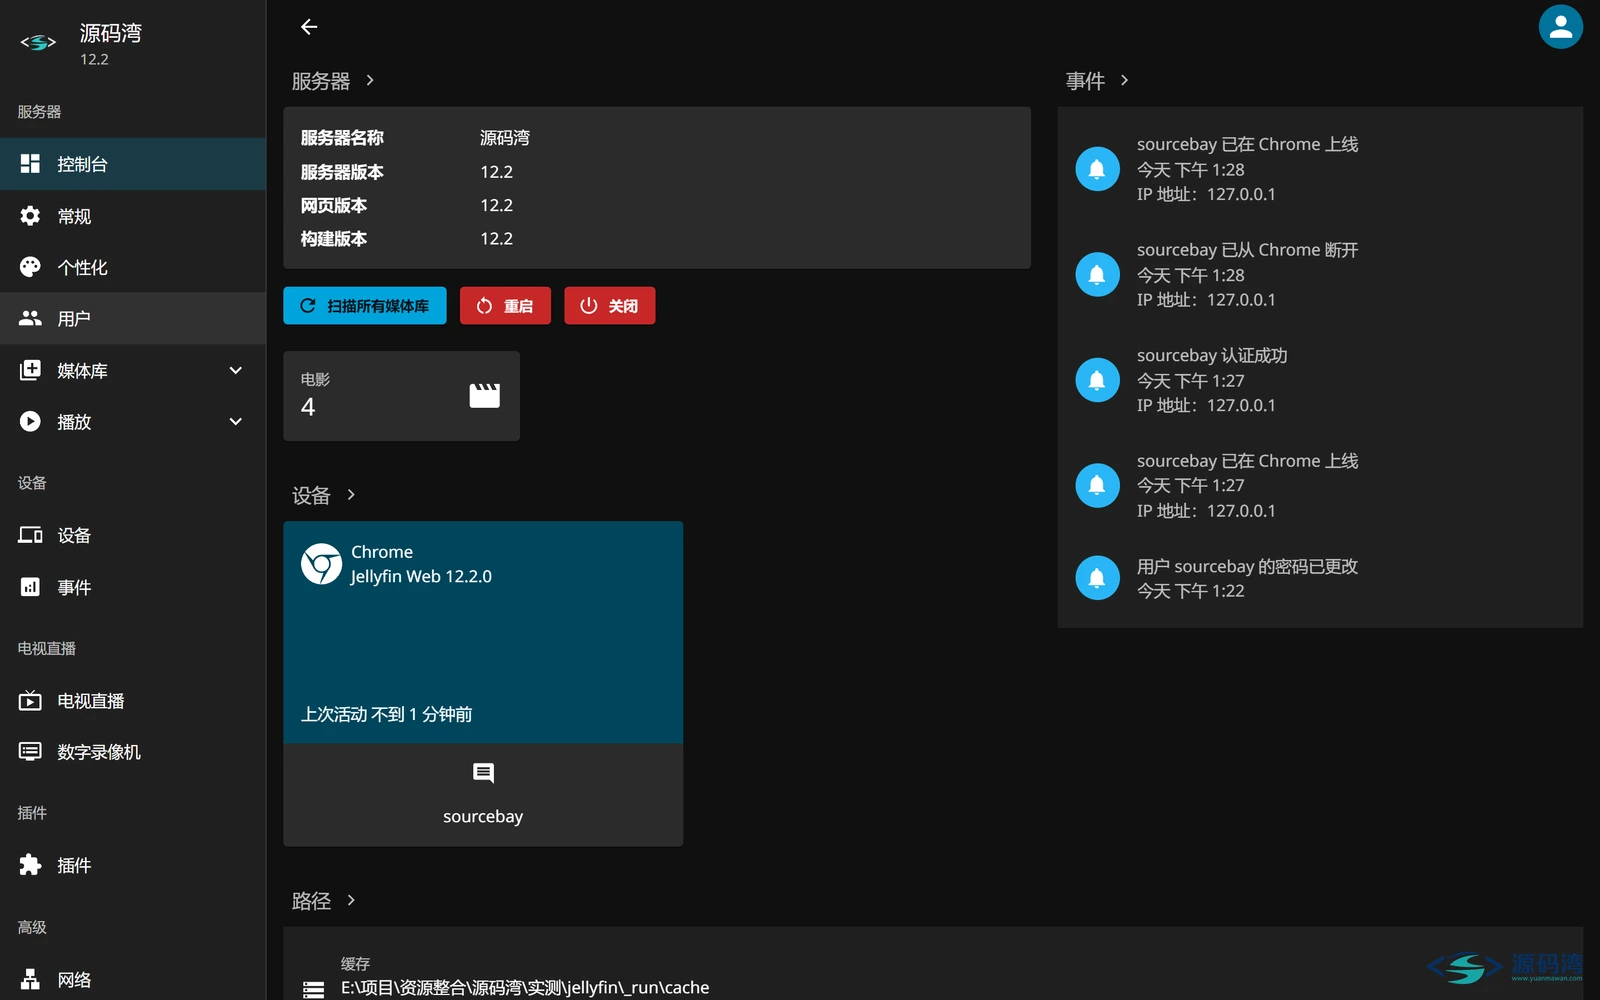The width and height of the screenshot is (1600, 1000).
Task: Open 控制台 dashboard in sidebar
Action: 133,164
